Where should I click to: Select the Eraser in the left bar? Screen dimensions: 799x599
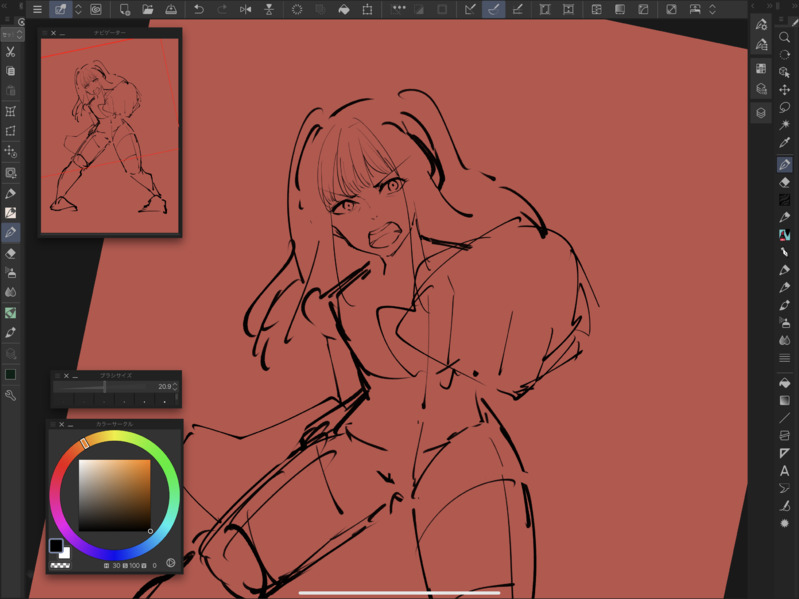tap(10, 253)
